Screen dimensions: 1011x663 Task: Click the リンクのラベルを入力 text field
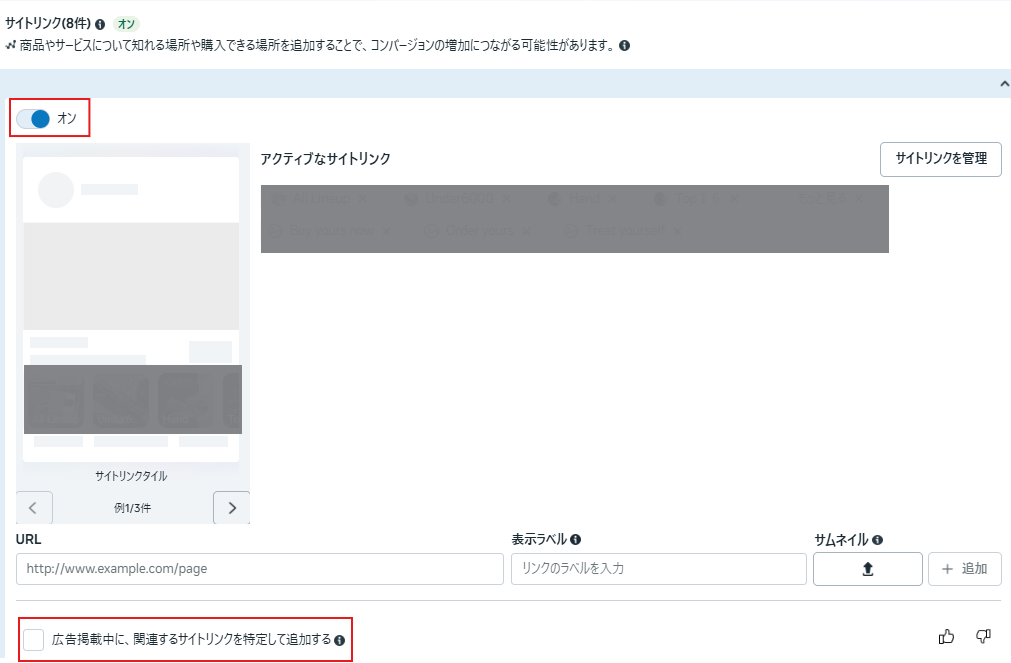(658, 569)
